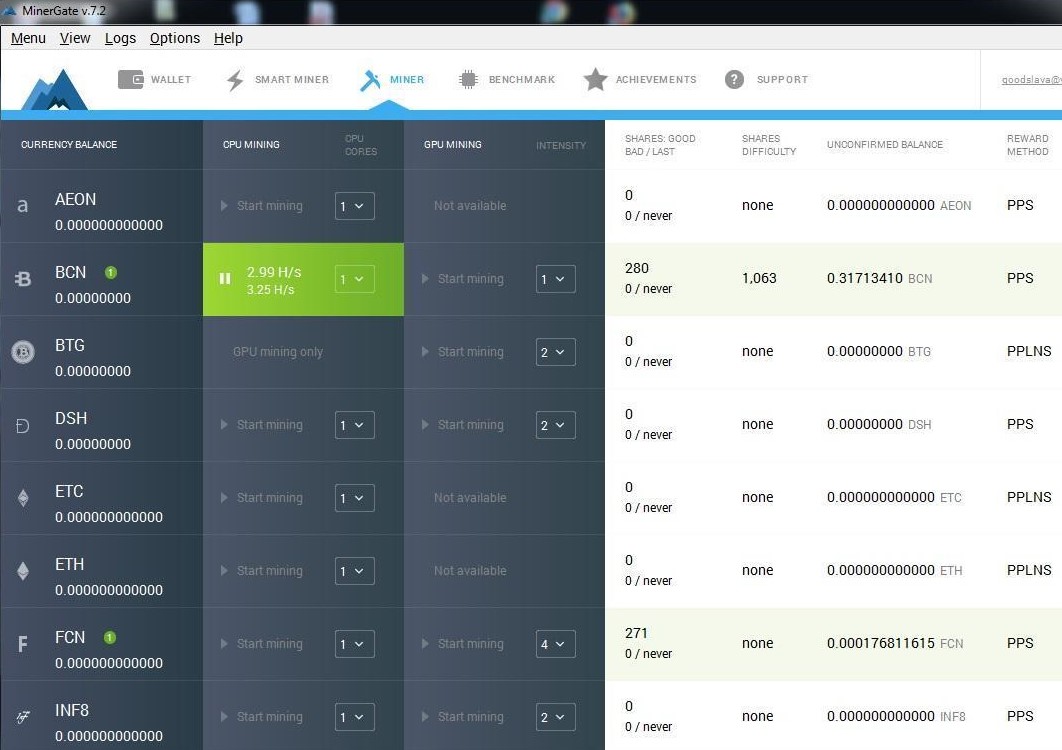Start GPU mining for DSH

pyautogui.click(x=463, y=425)
